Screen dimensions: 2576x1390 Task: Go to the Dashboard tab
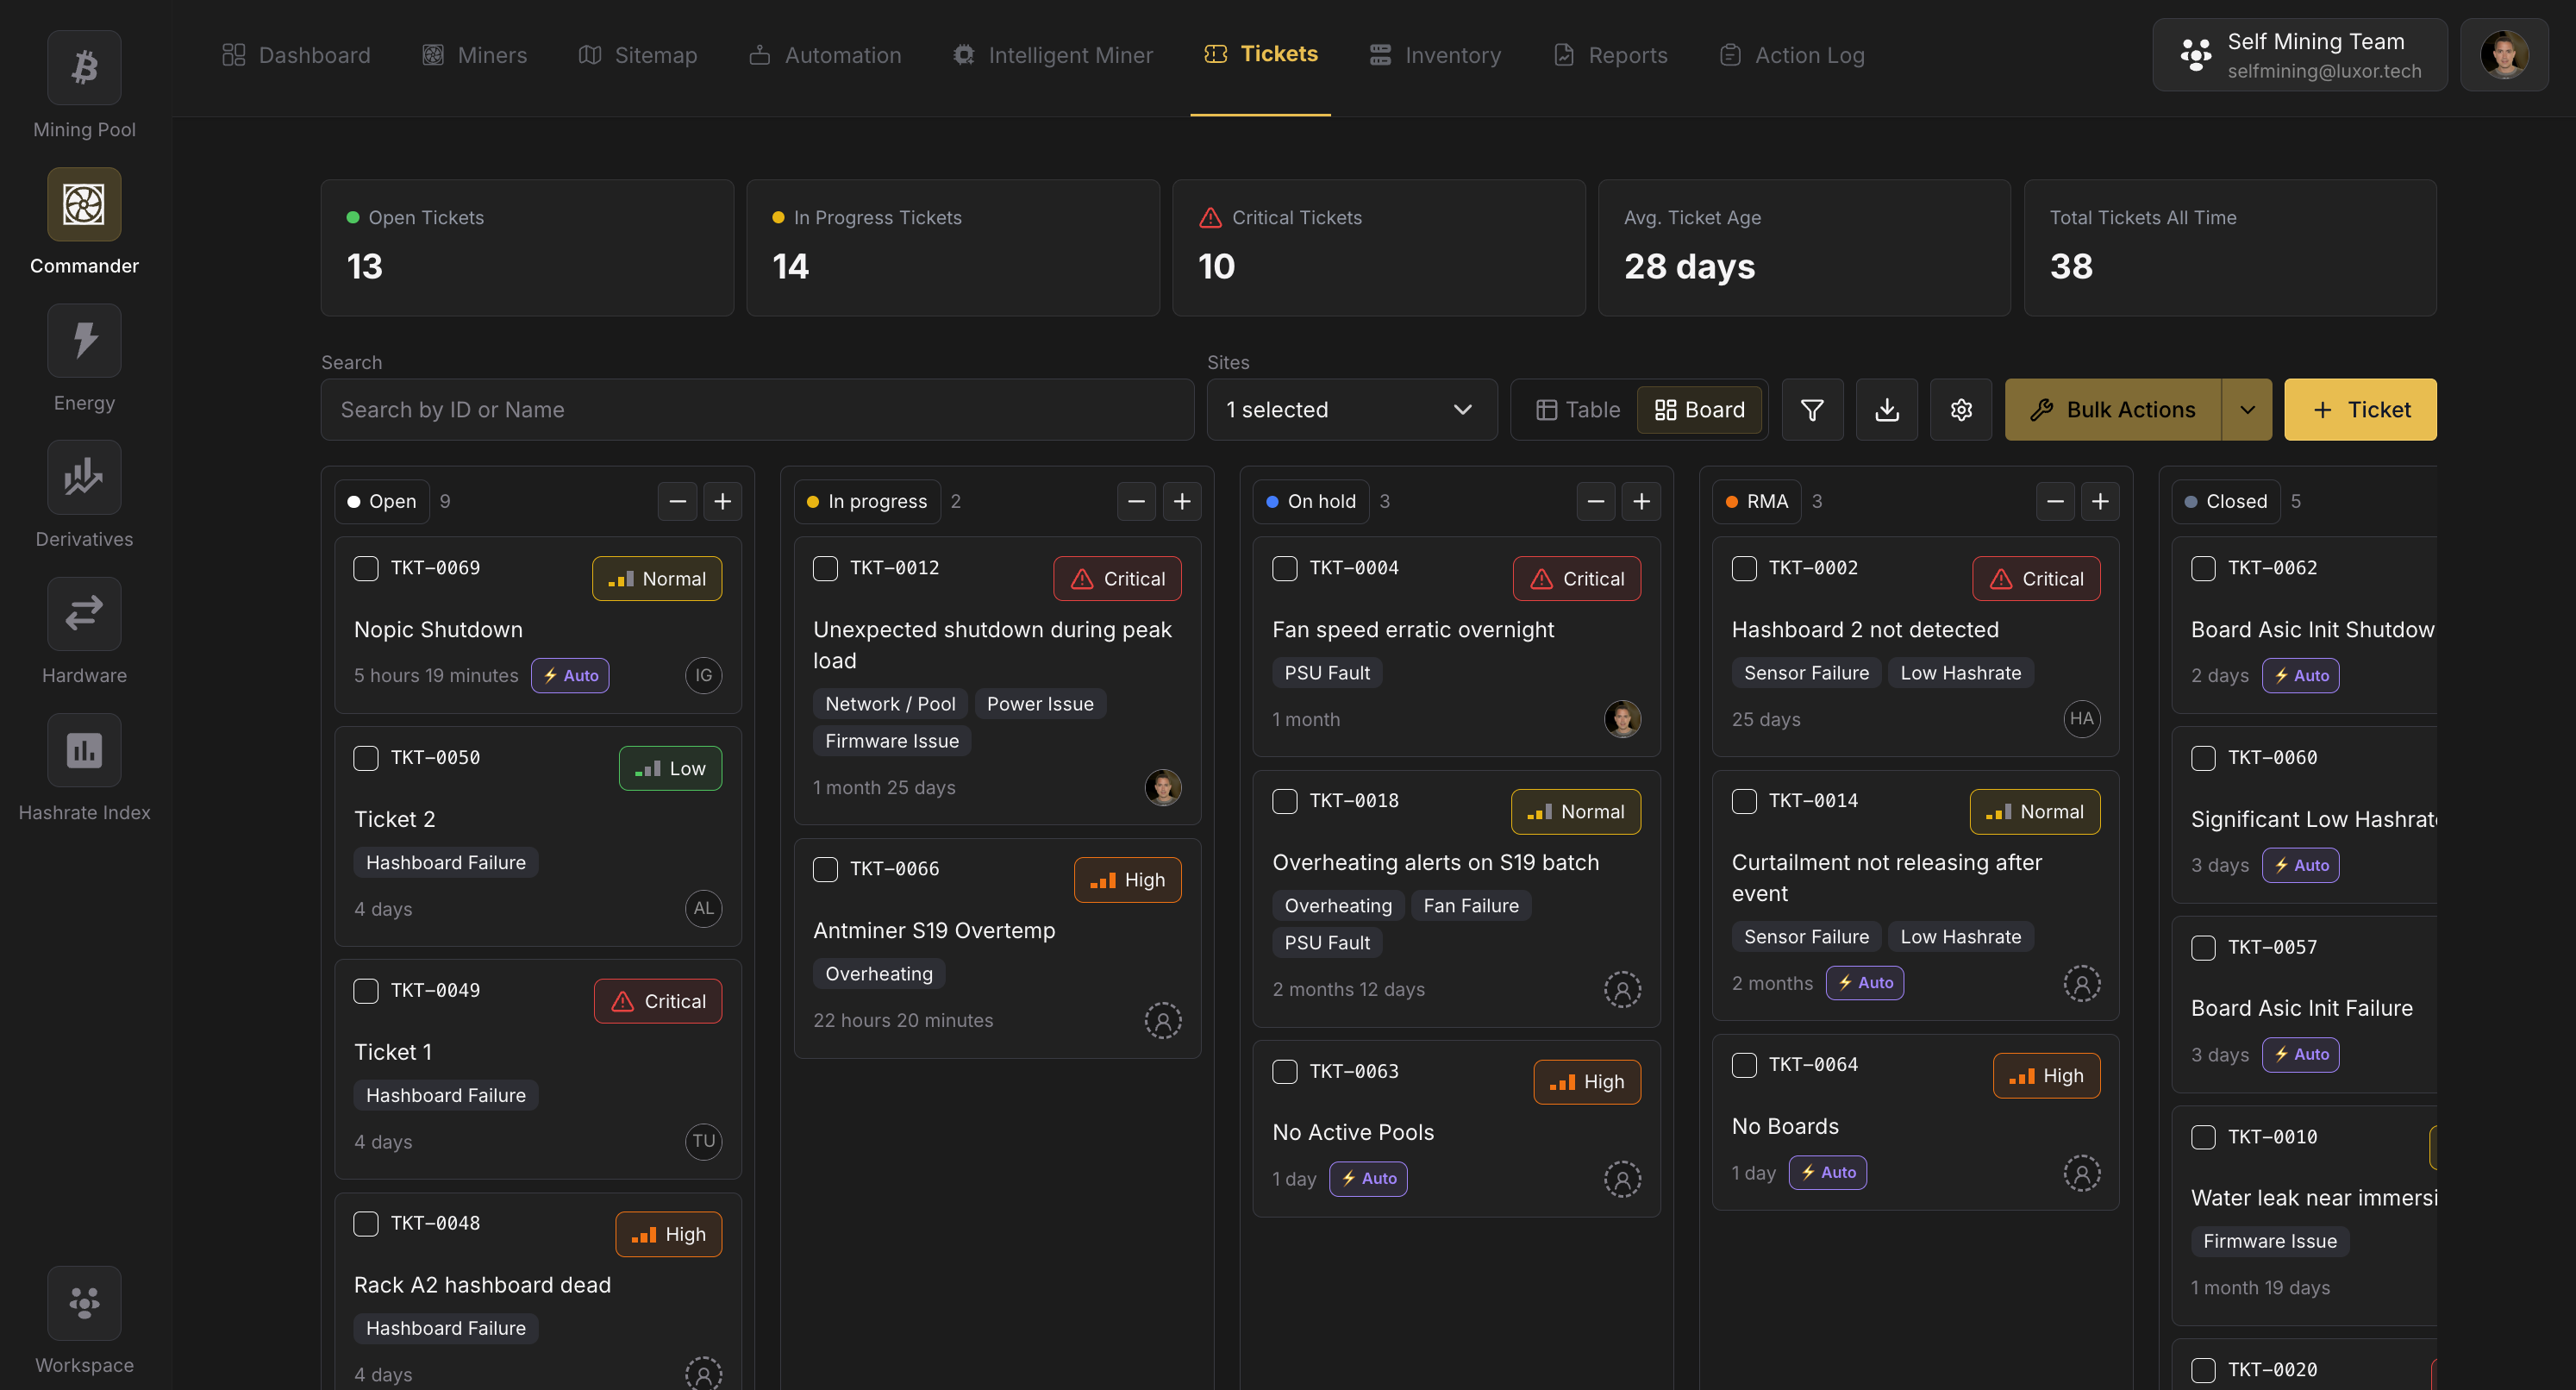coord(296,55)
